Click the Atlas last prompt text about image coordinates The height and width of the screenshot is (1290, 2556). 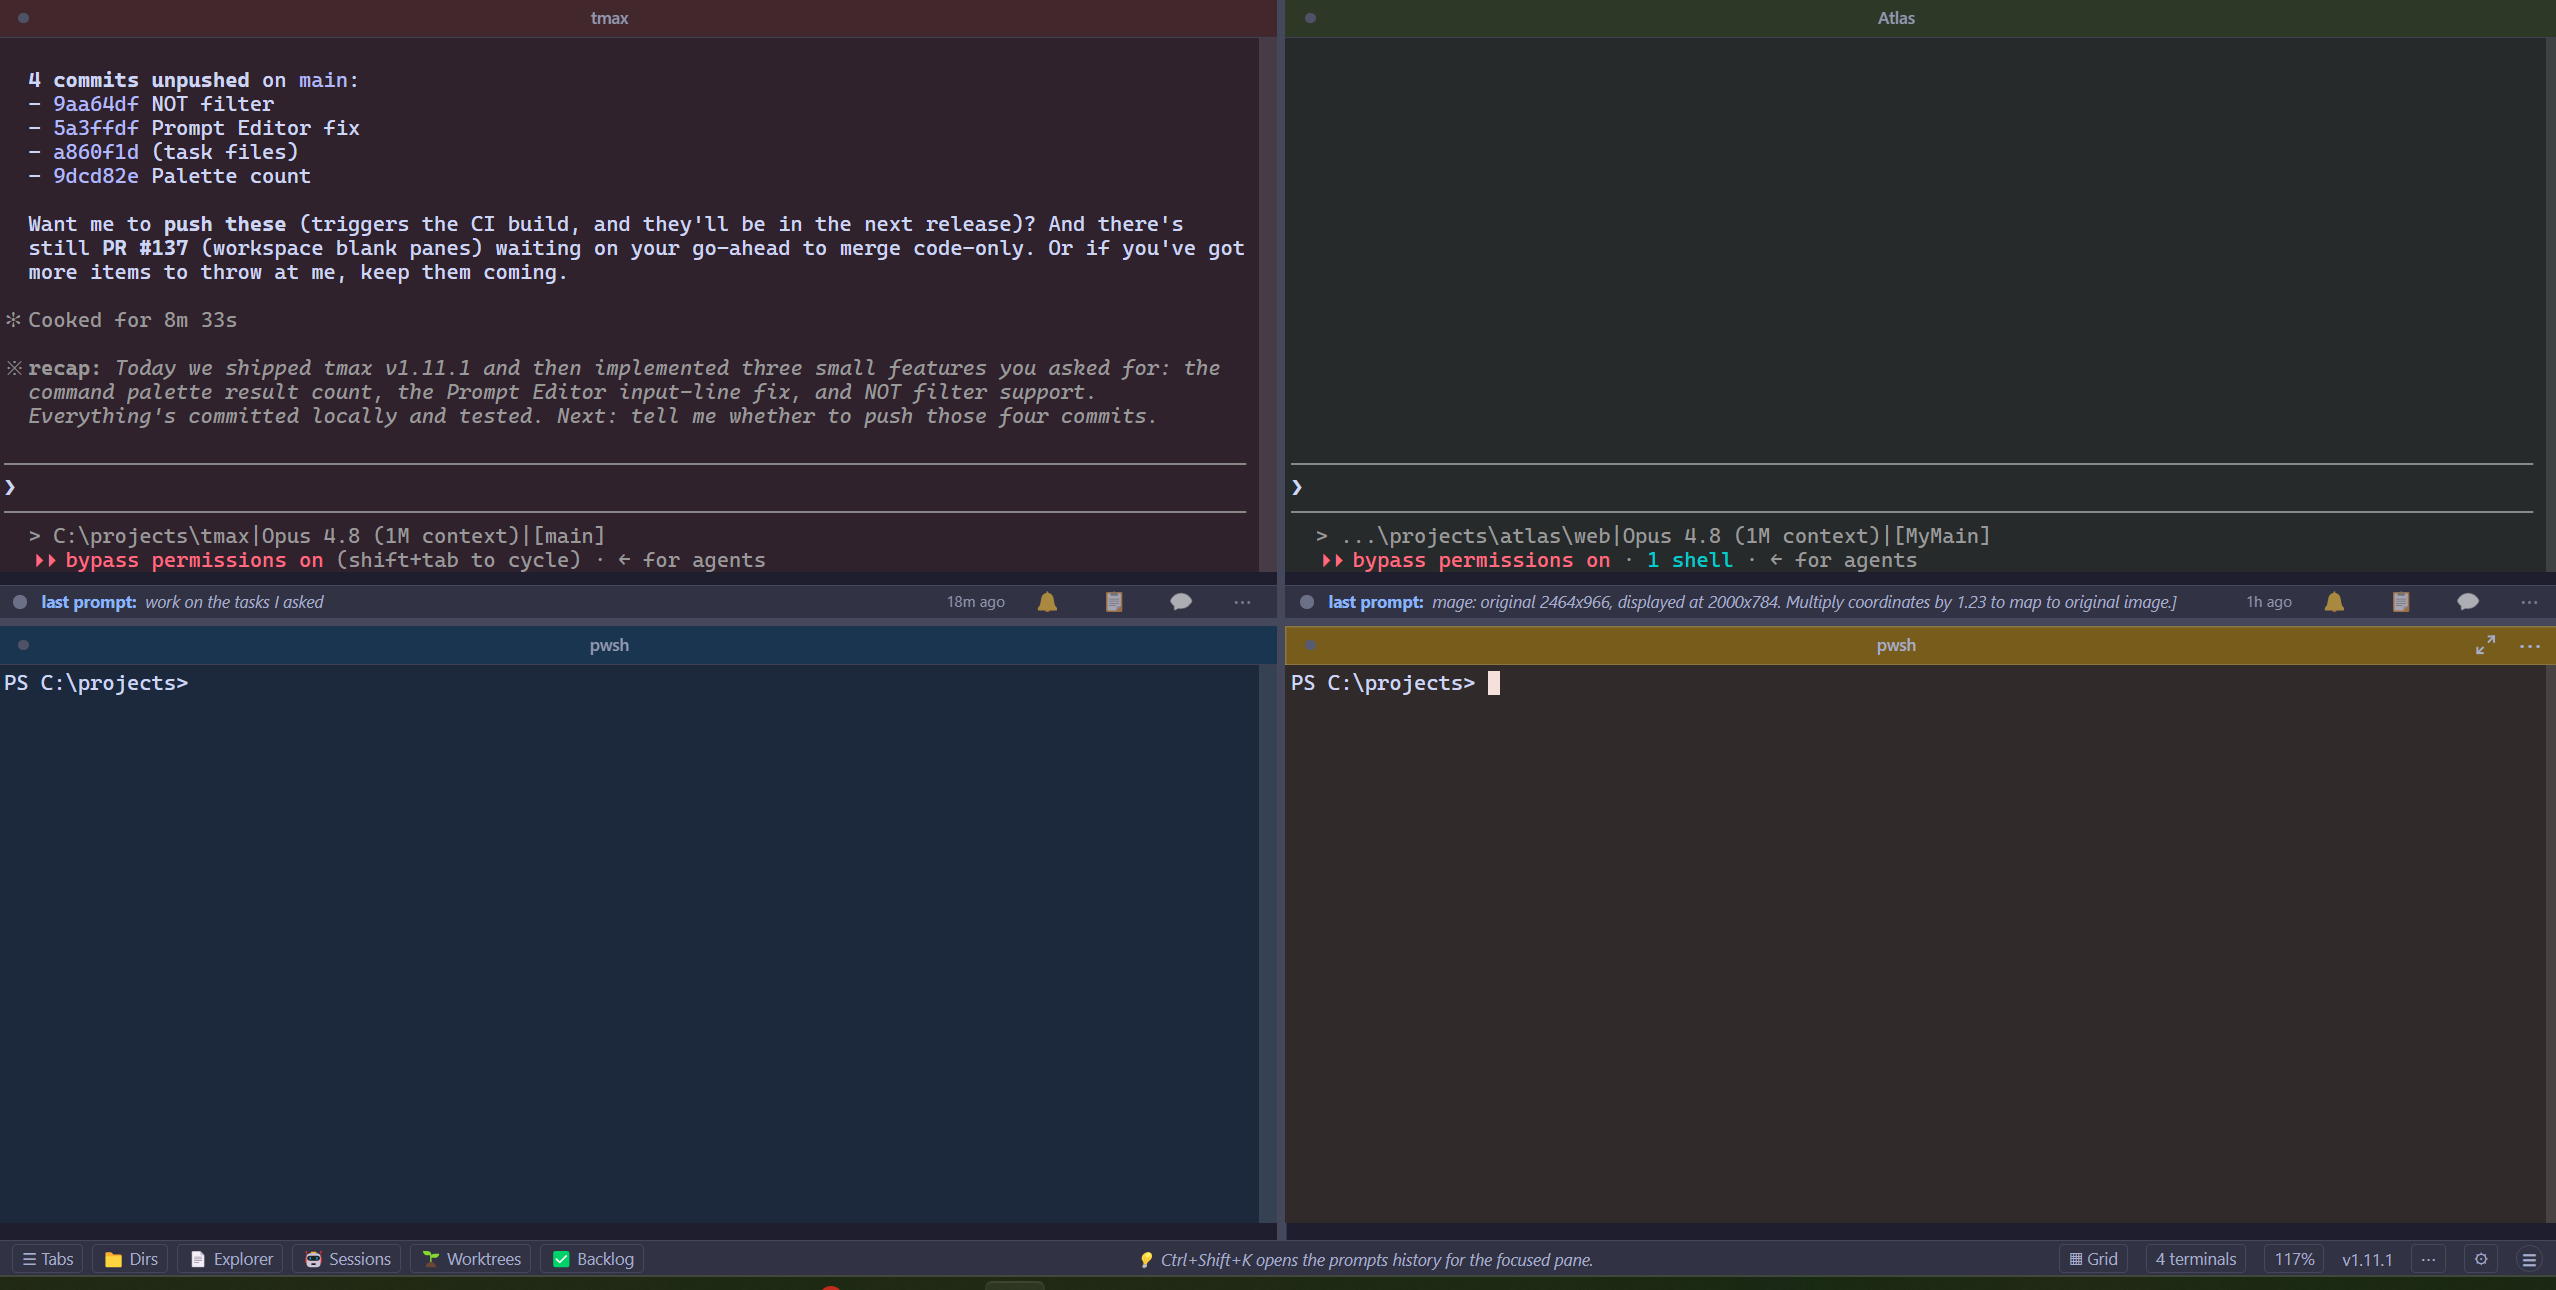1804,602
